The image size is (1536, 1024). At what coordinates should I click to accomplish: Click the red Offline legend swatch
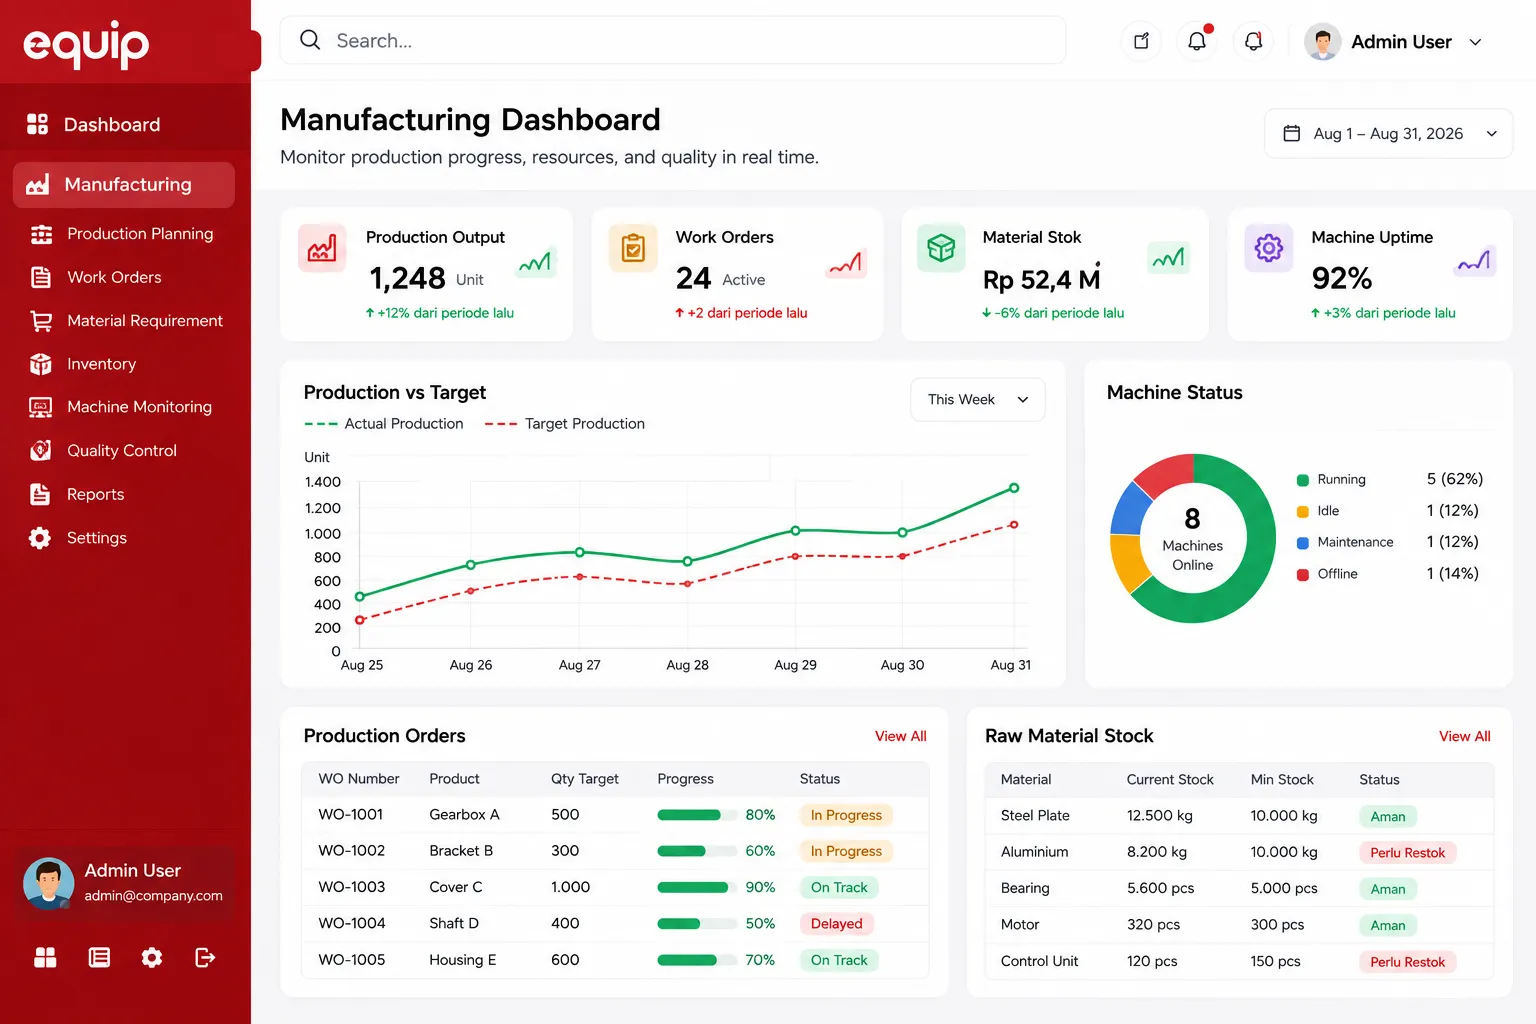[1303, 574]
